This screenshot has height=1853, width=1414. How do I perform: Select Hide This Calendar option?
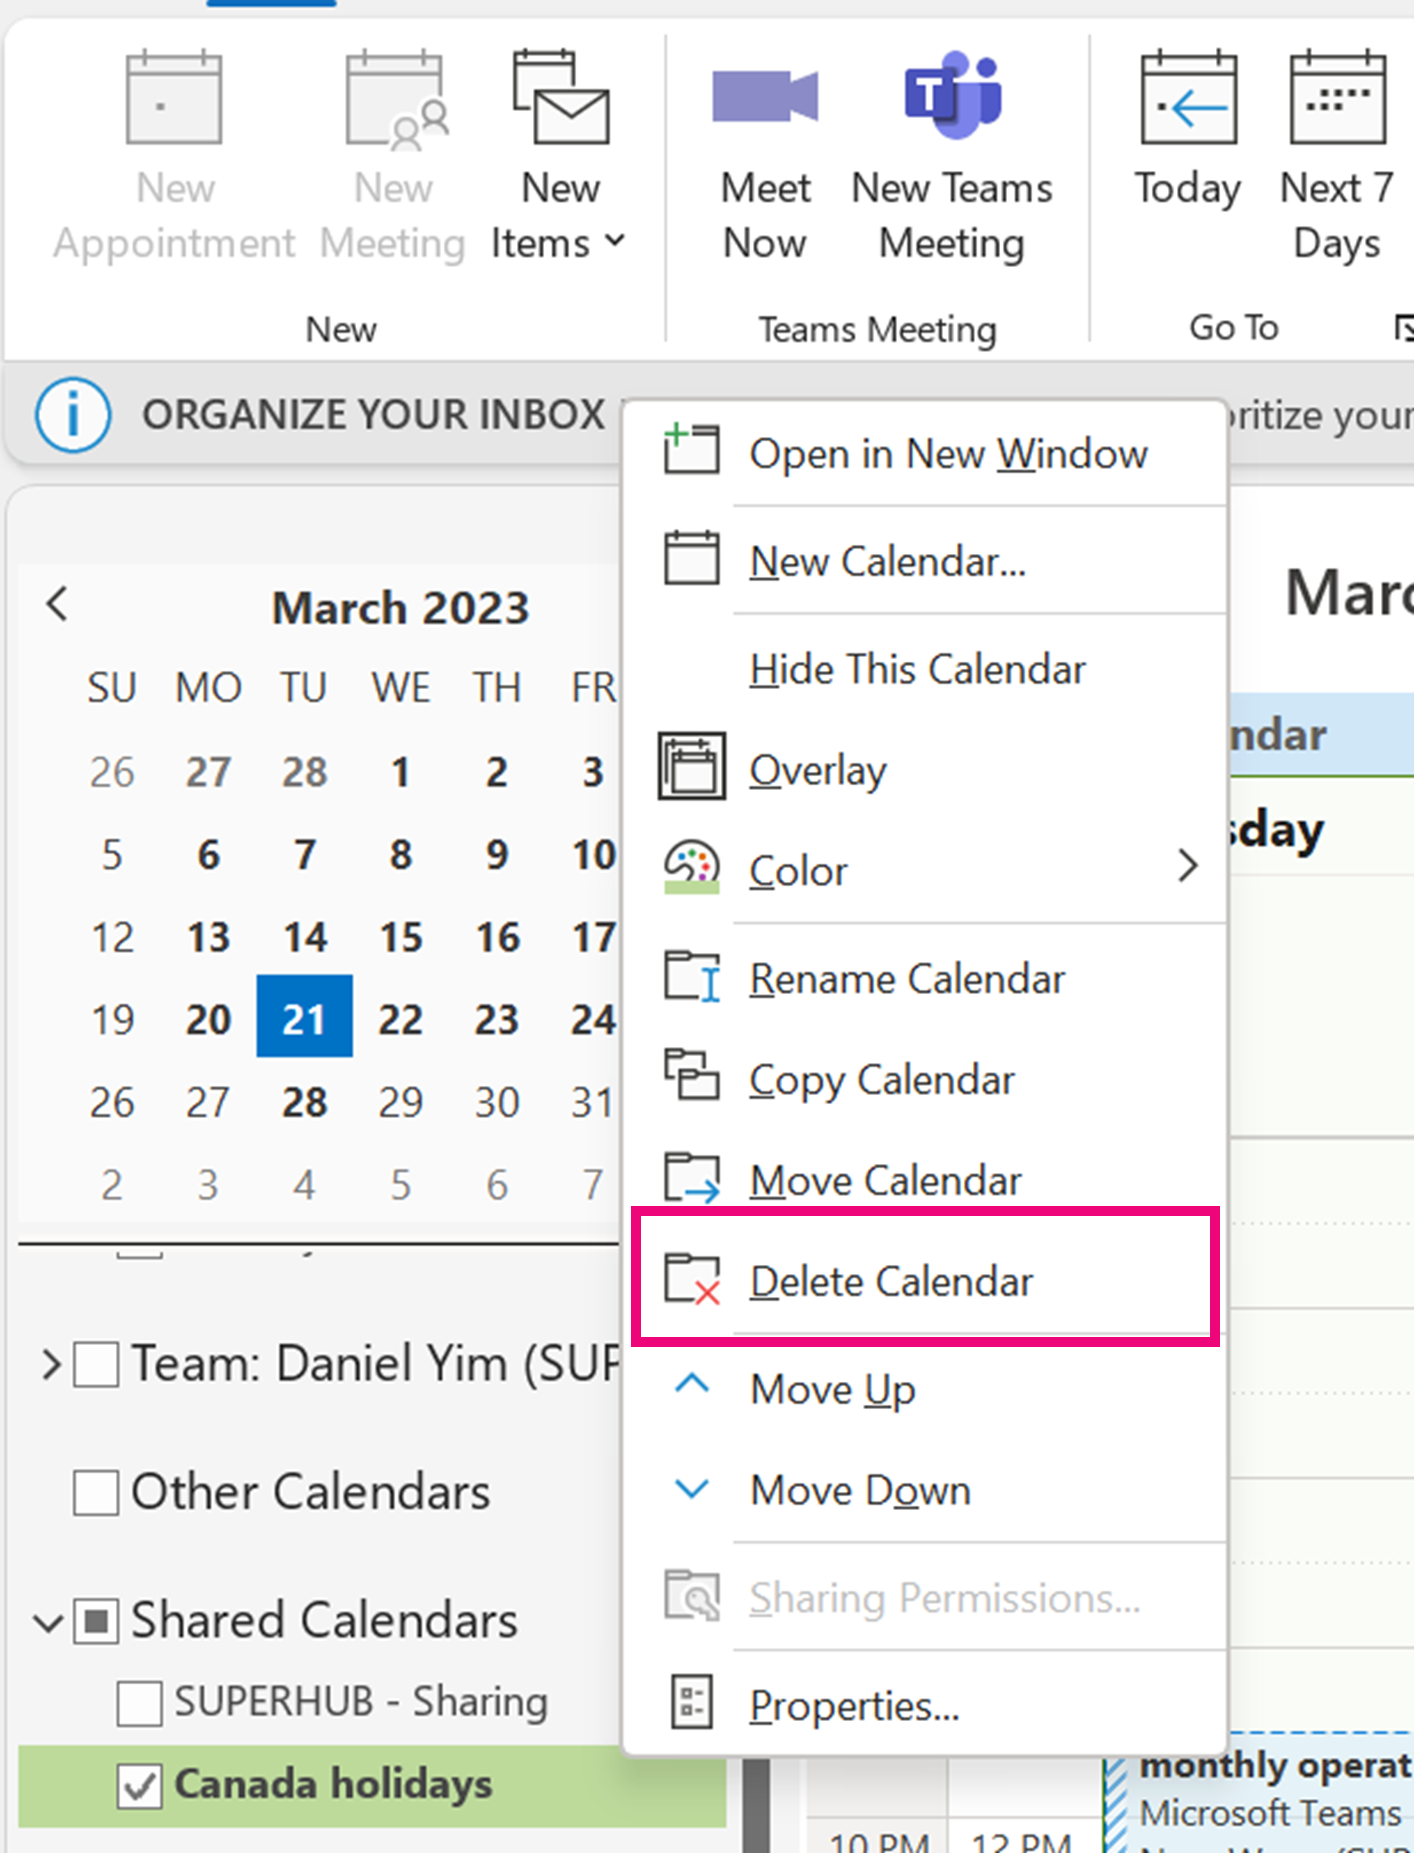click(x=917, y=669)
